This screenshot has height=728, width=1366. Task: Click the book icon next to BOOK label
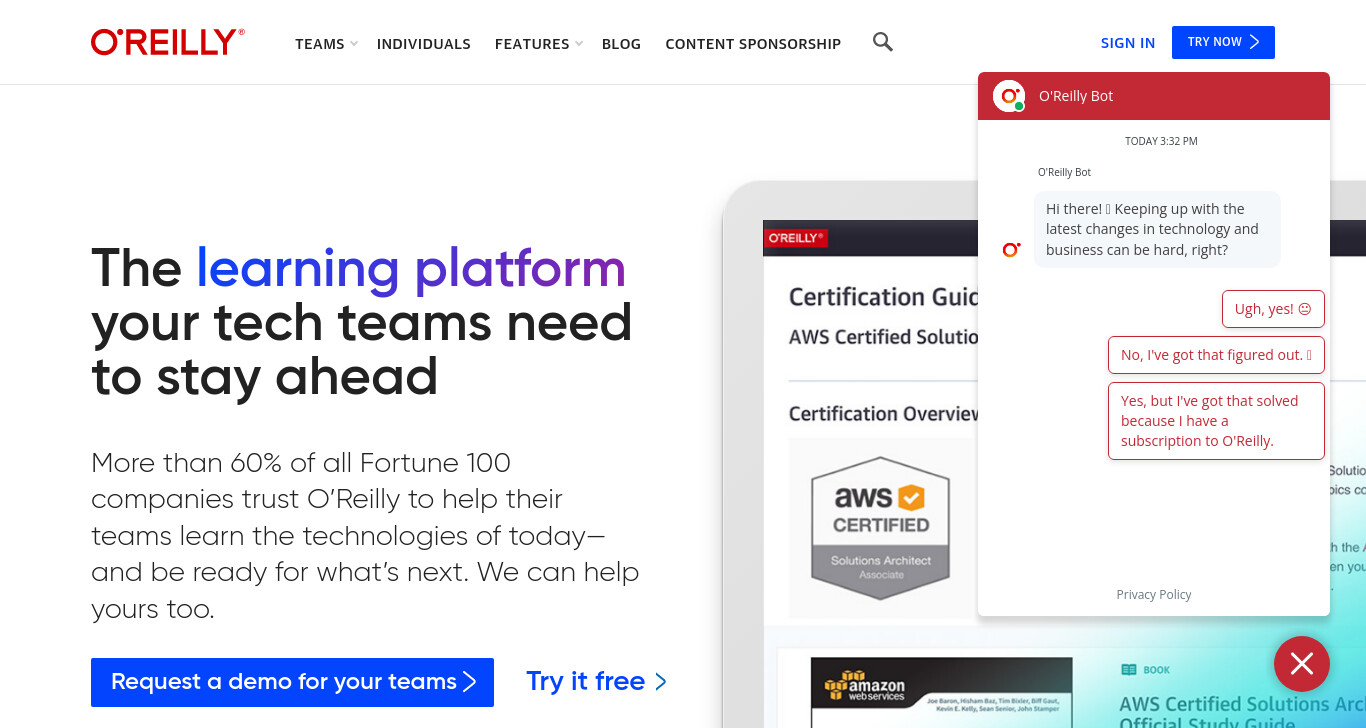[1128, 670]
